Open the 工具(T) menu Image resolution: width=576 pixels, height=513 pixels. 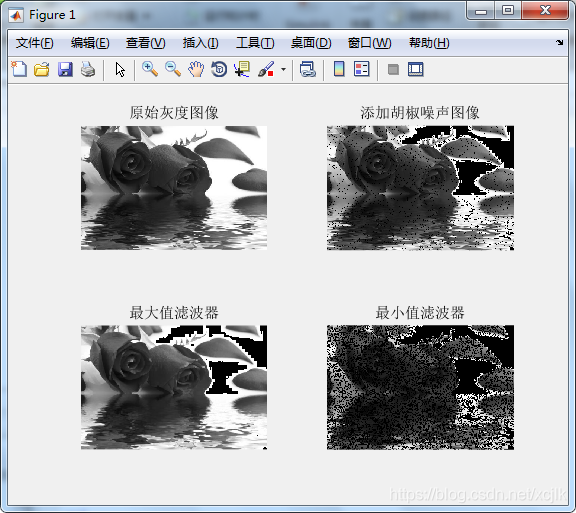(255, 43)
